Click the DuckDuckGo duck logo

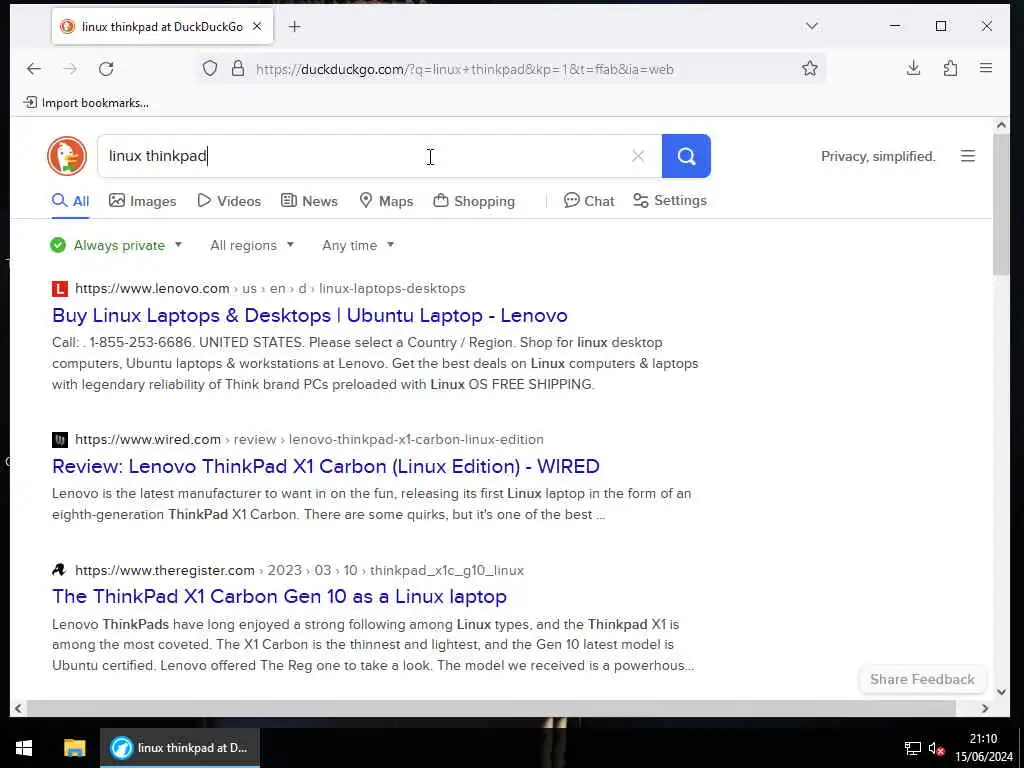point(67,156)
